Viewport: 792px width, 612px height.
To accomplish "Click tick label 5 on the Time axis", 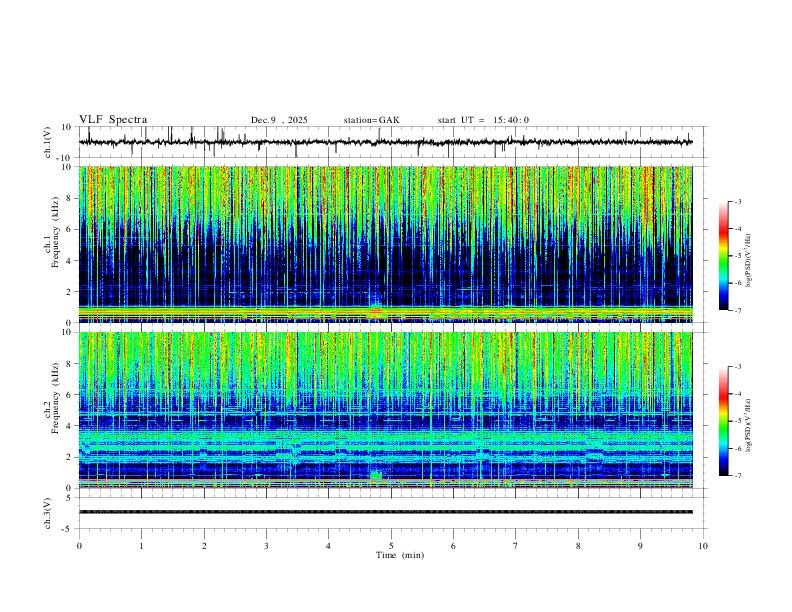I will coord(391,546).
